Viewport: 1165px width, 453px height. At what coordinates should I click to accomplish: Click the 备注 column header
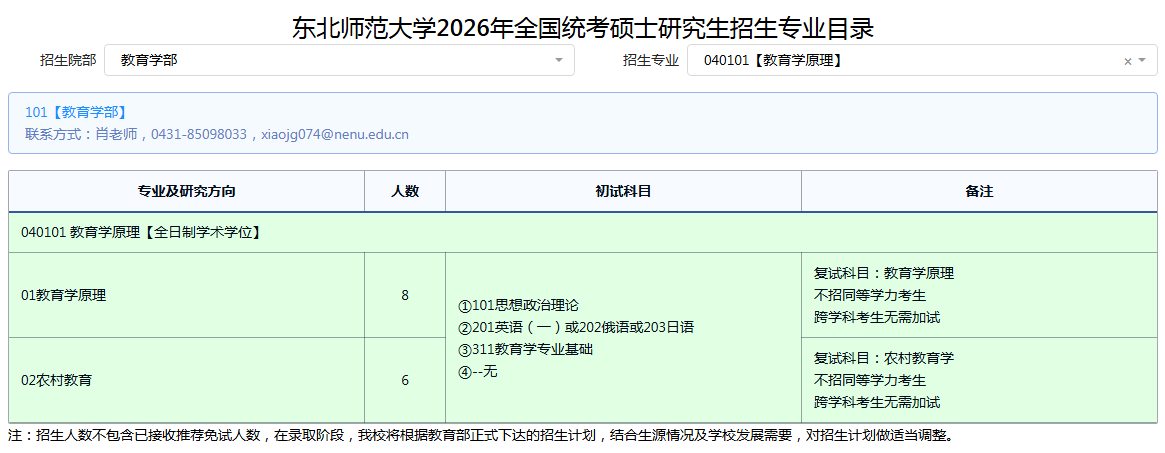click(979, 192)
